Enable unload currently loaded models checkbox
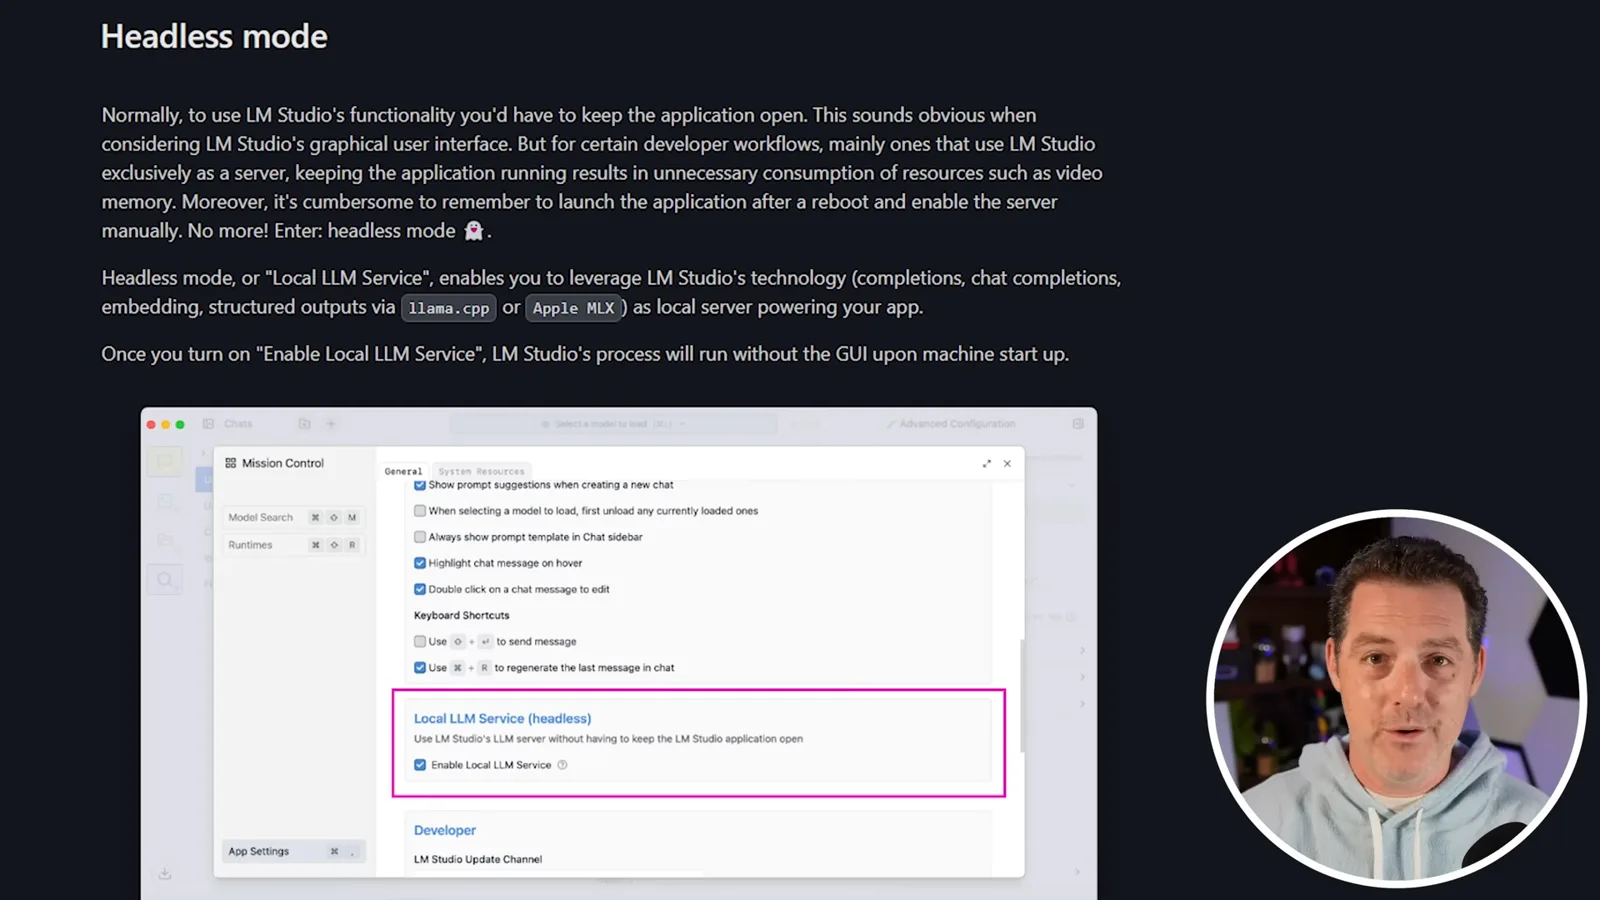This screenshot has height=900, width=1600. pos(420,511)
